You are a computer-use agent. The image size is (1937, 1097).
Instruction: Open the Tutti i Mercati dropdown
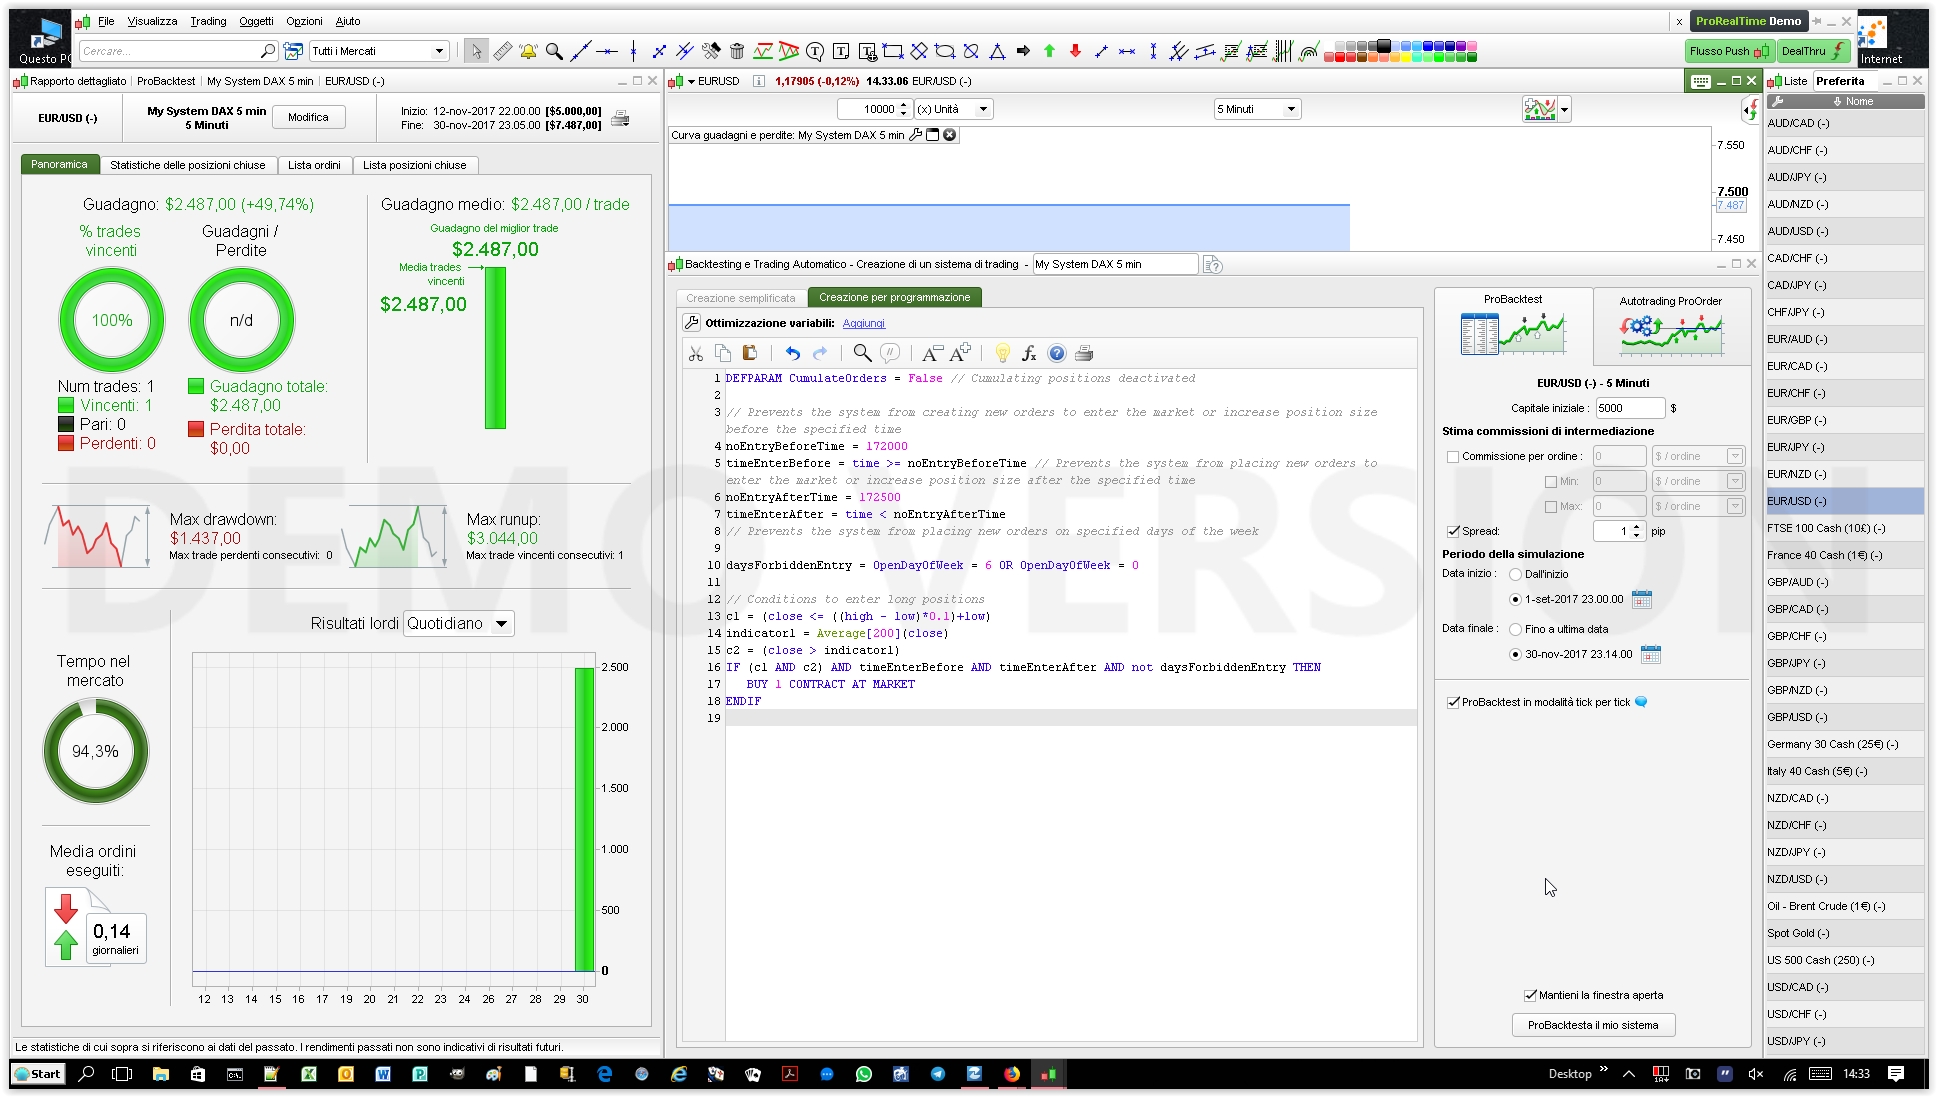[438, 51]
